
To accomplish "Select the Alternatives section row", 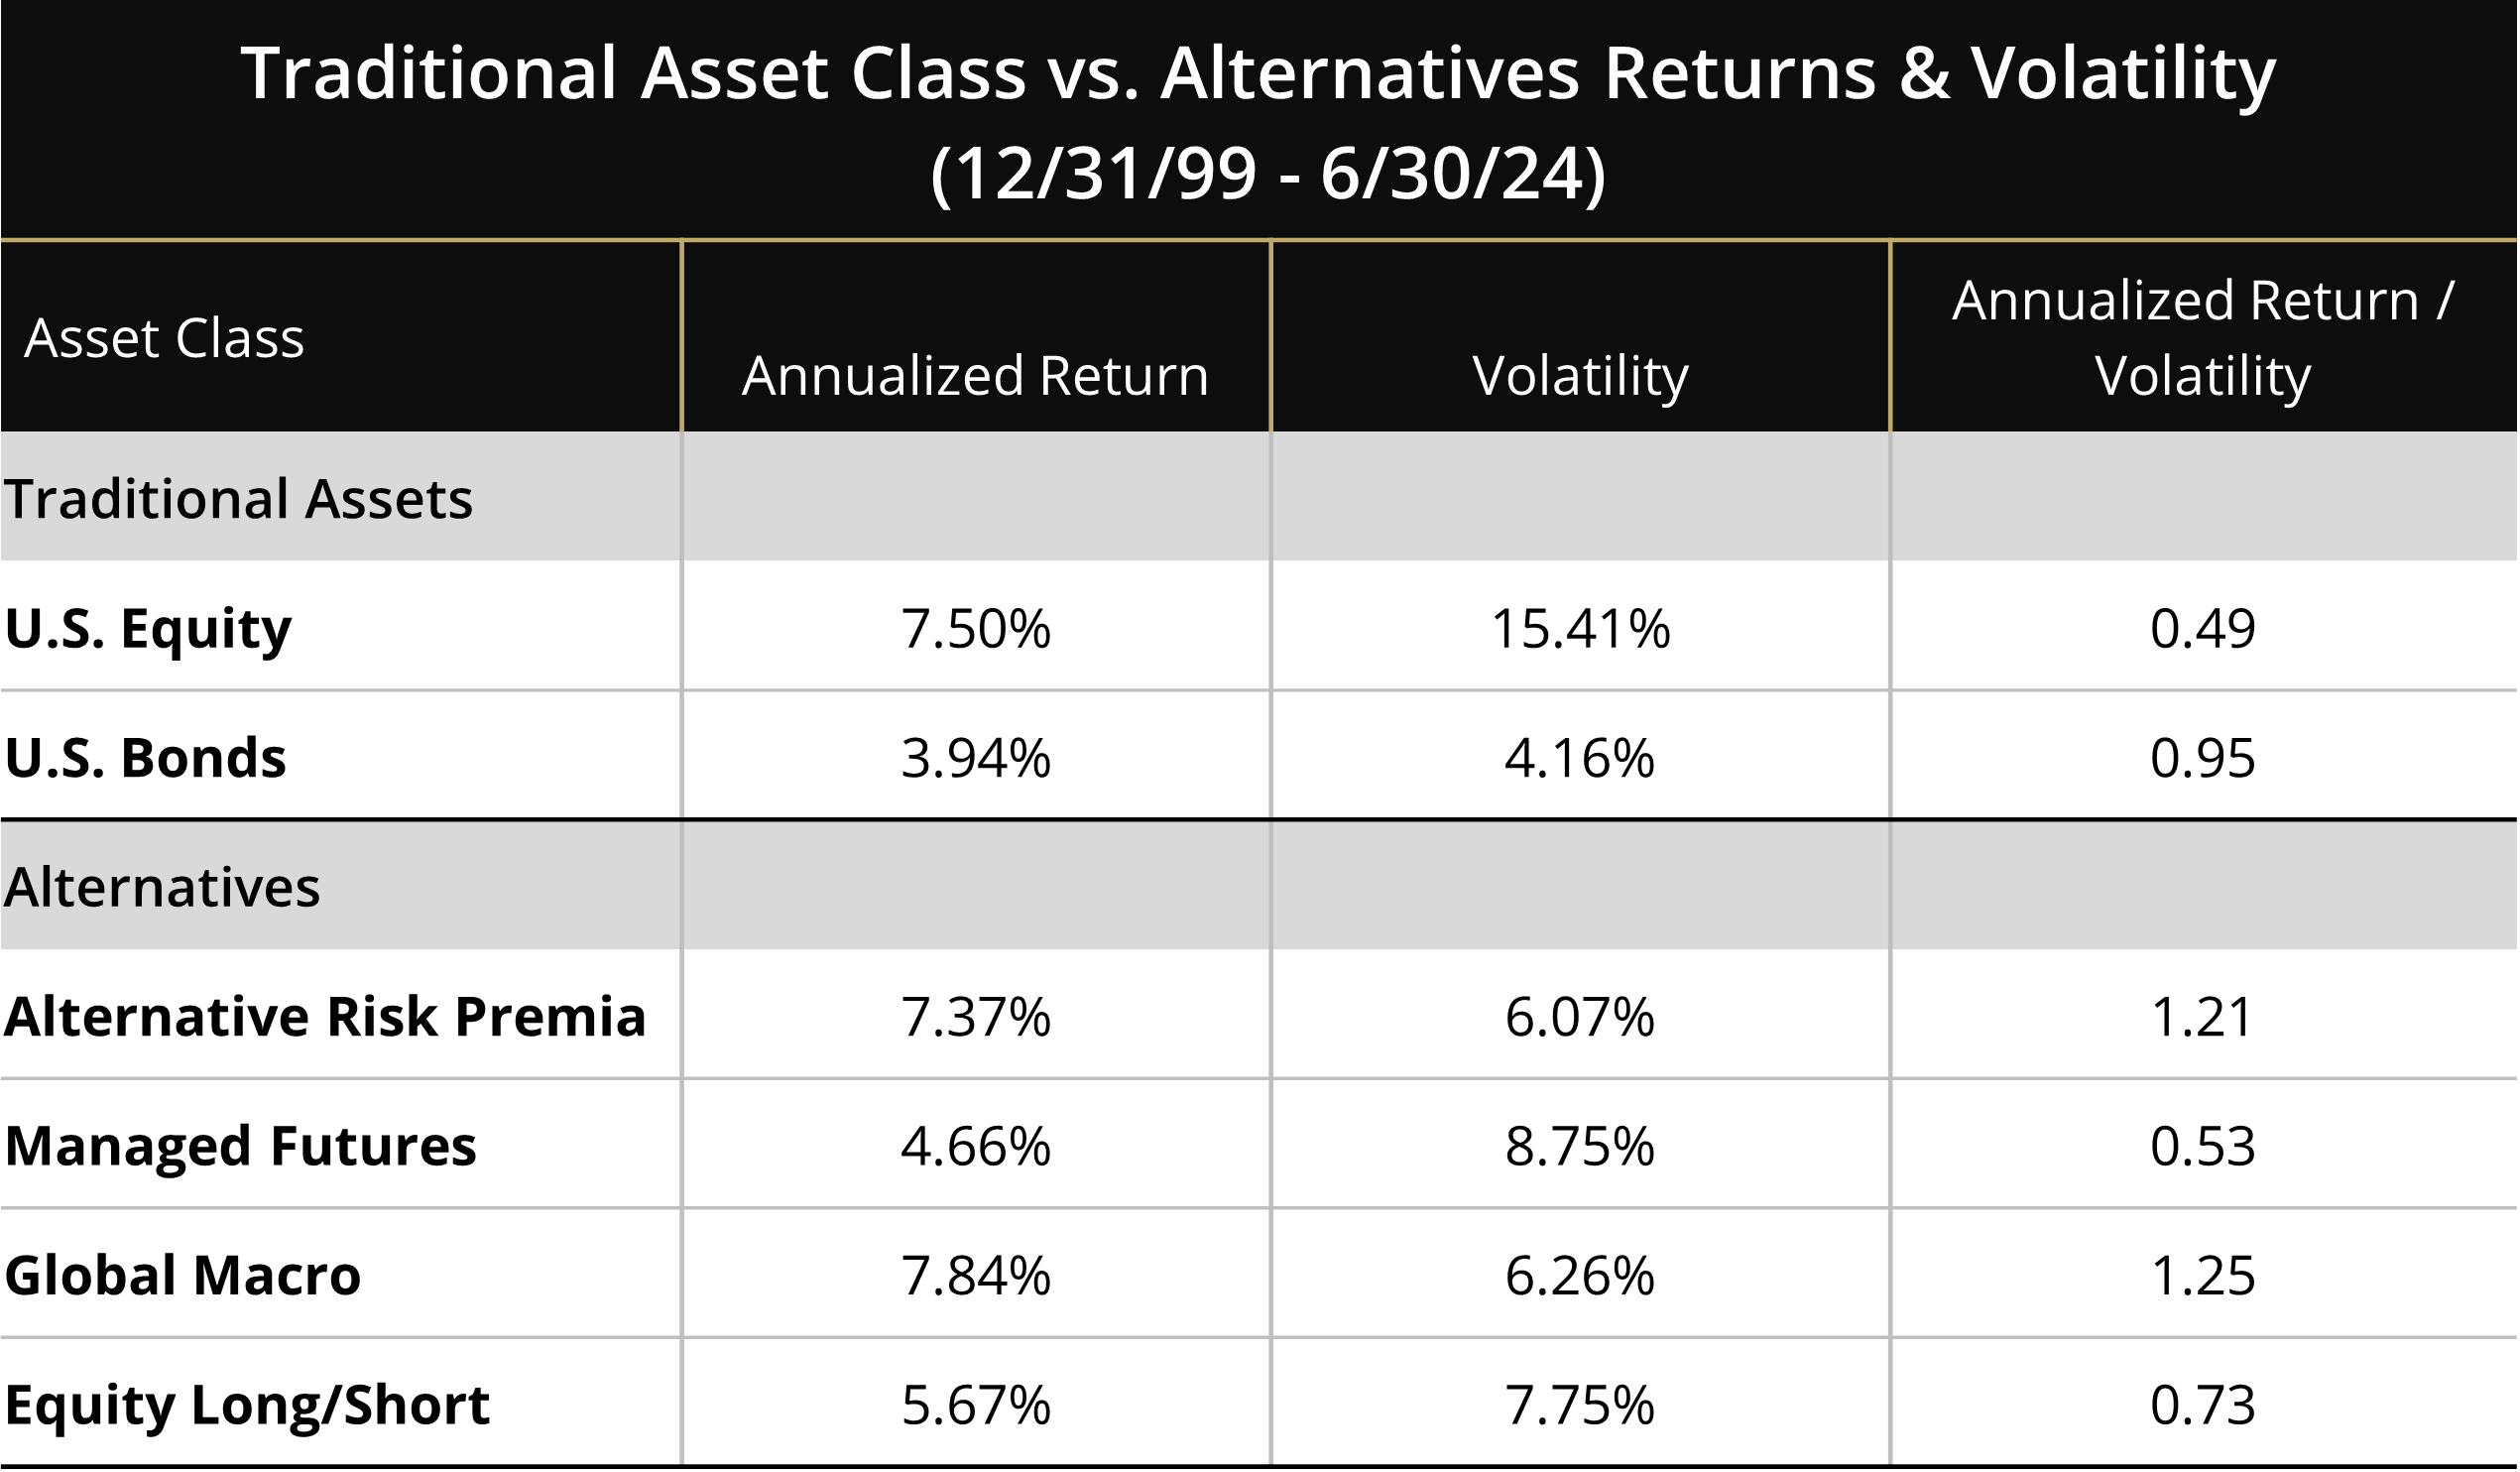I will pos(1259,886).
